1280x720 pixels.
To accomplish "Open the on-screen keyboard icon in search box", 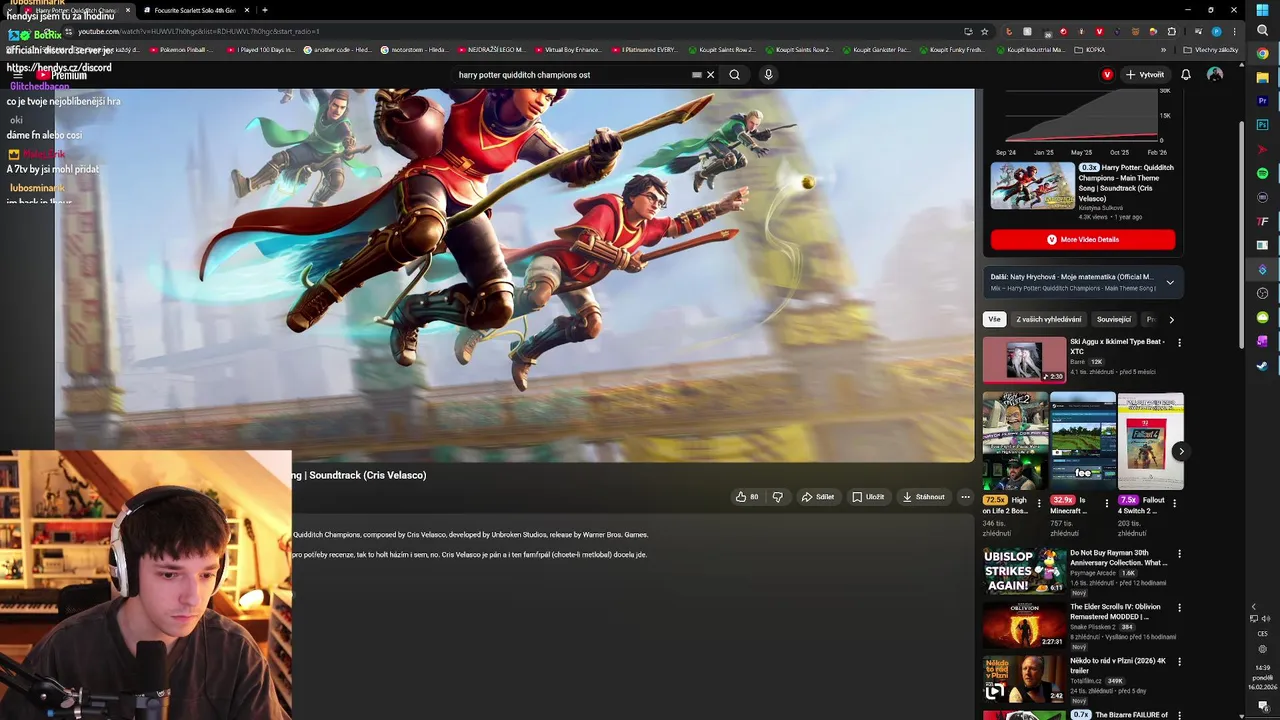I will [697, 75].
